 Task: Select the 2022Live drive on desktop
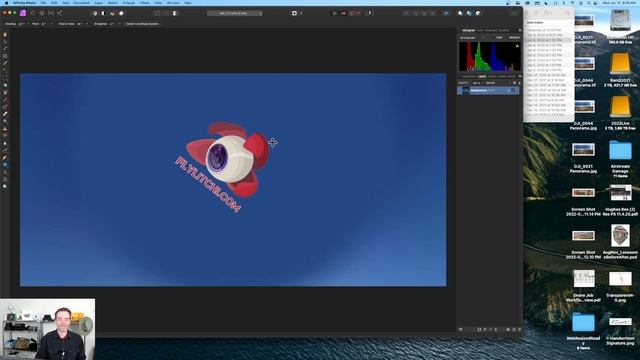click(620, 107)
